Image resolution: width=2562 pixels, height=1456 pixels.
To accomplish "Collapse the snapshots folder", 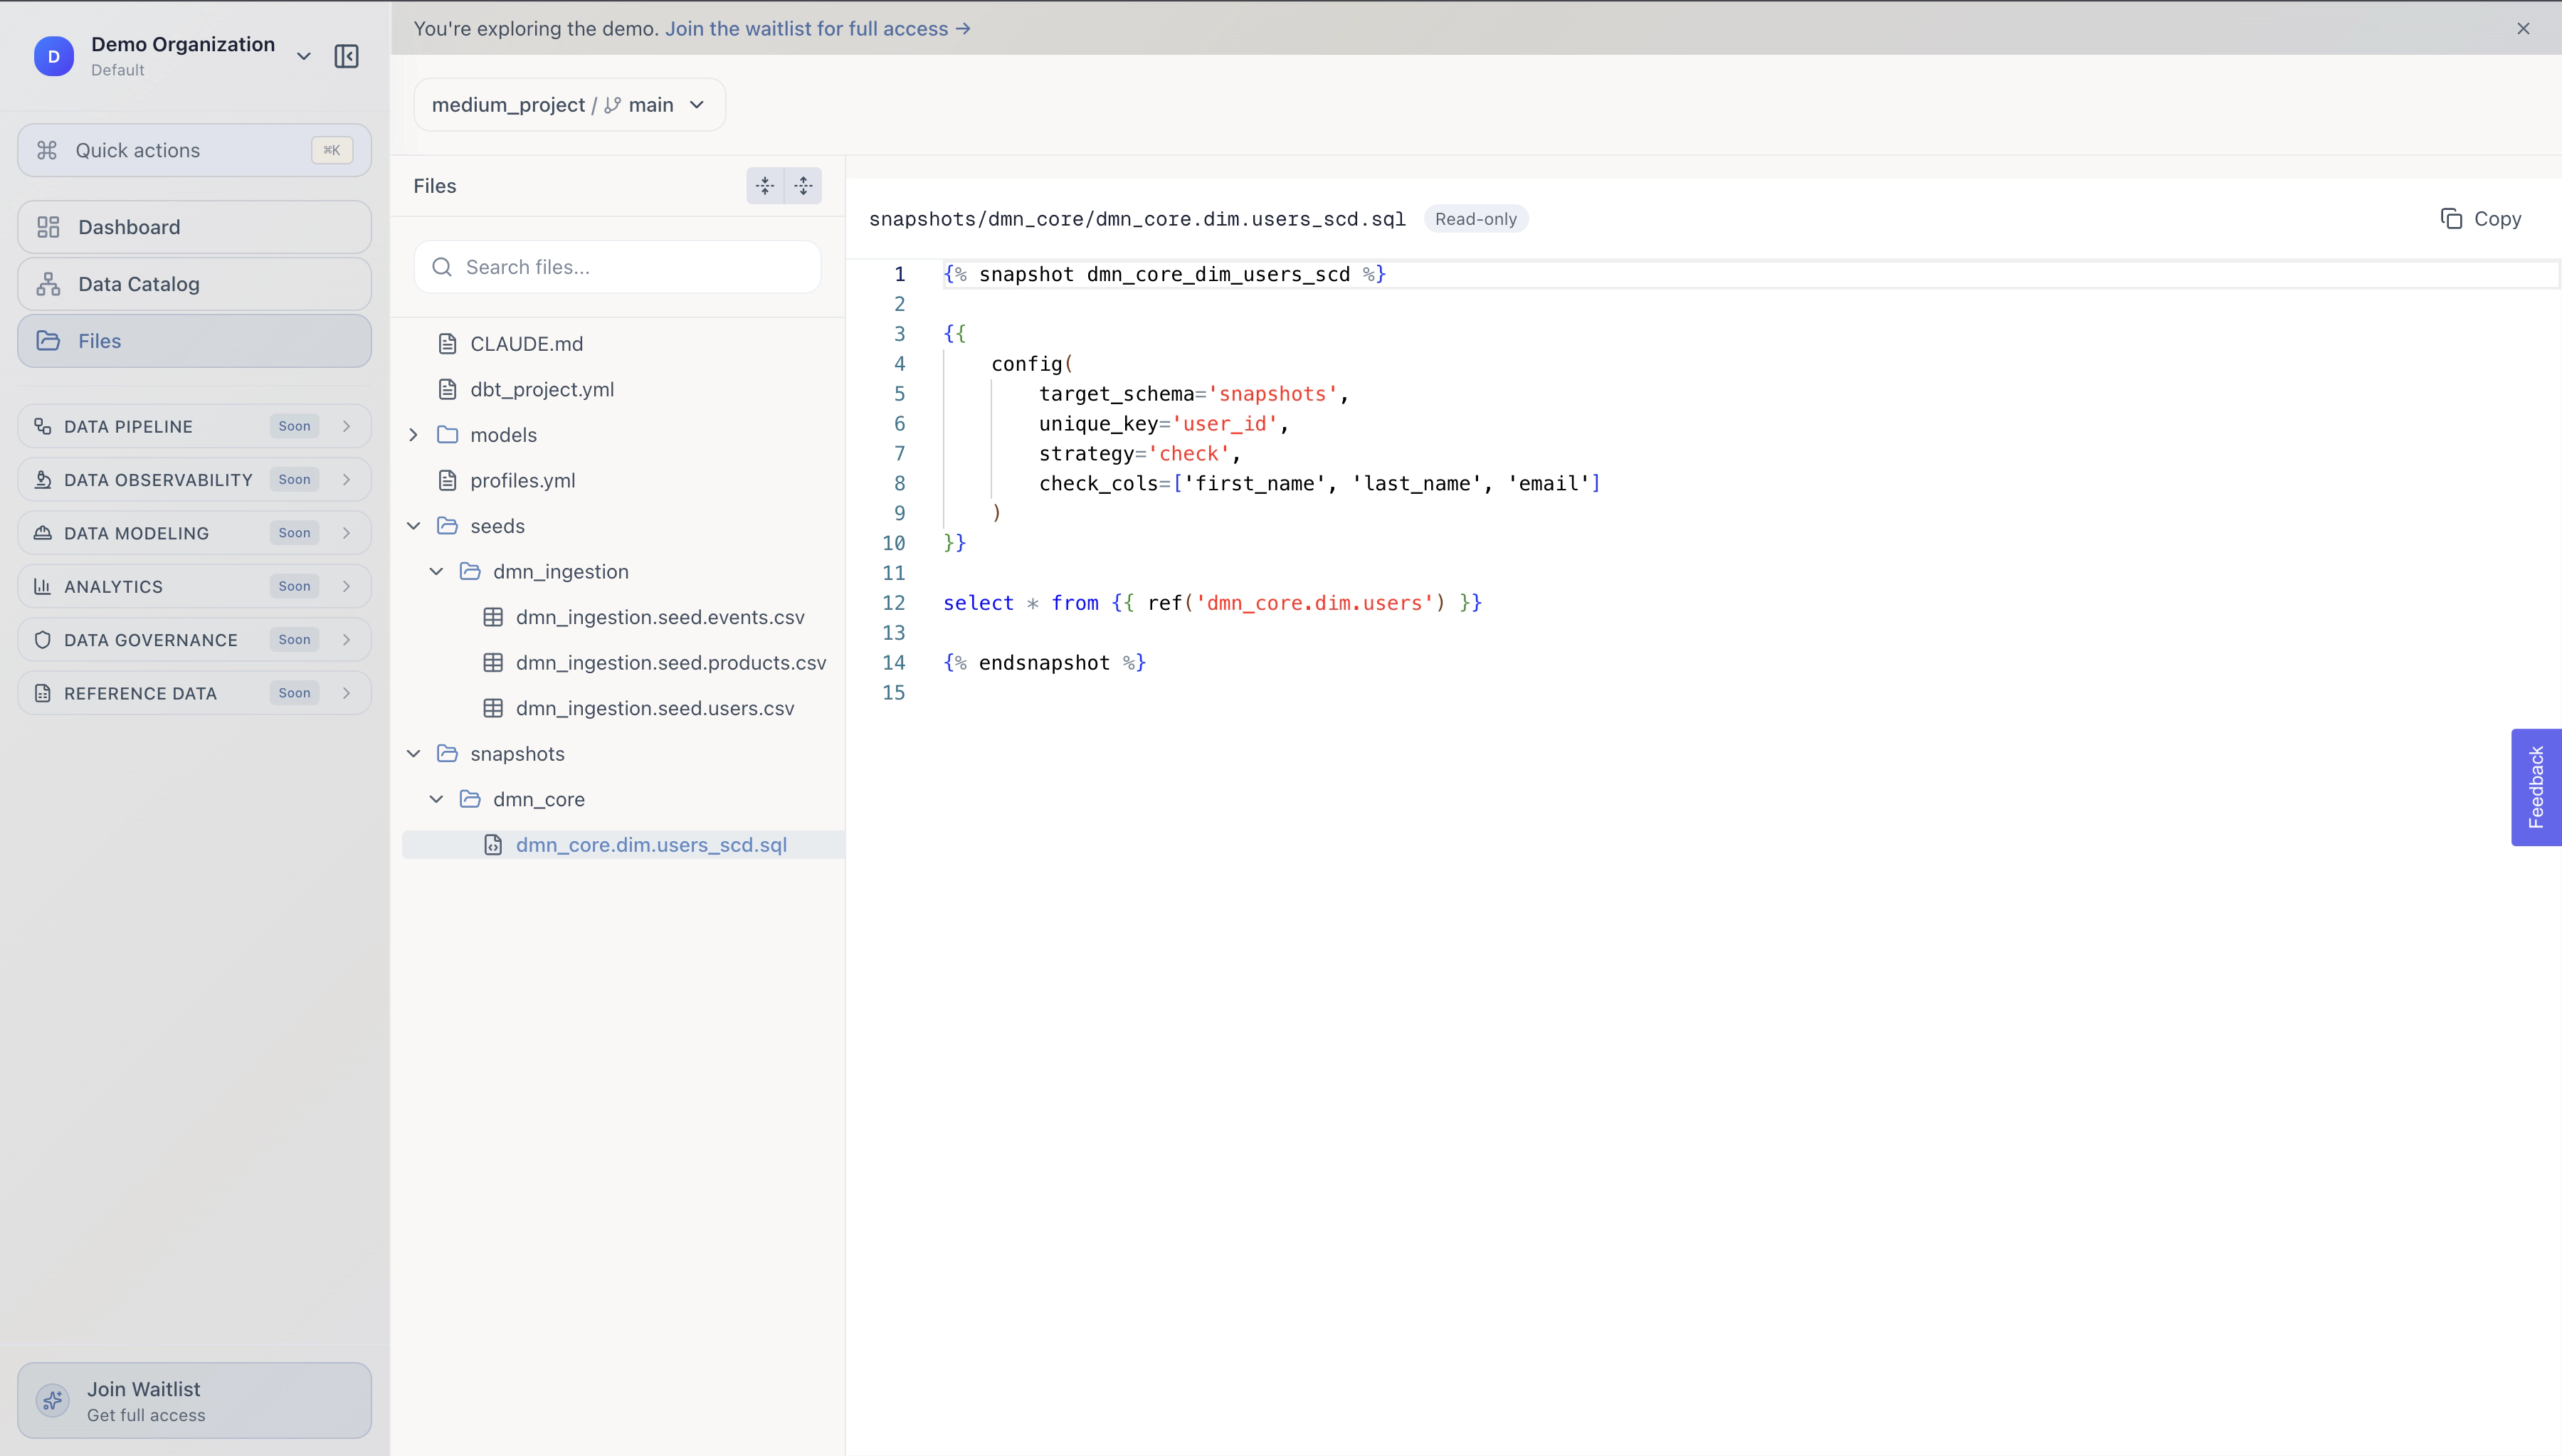I will click(414, 754).
